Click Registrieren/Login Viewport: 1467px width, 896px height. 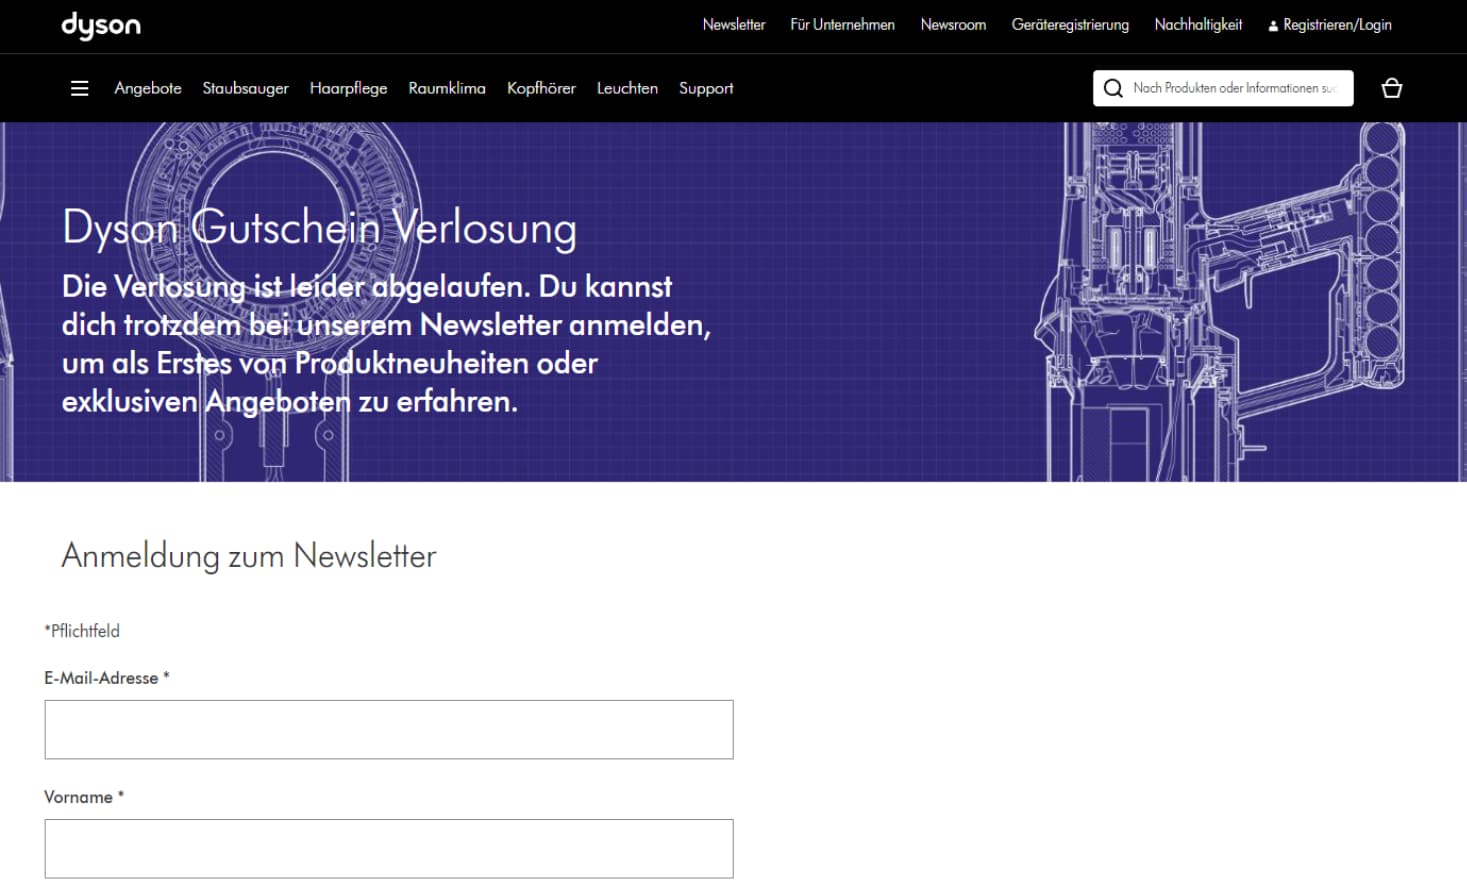point(1337,25)
